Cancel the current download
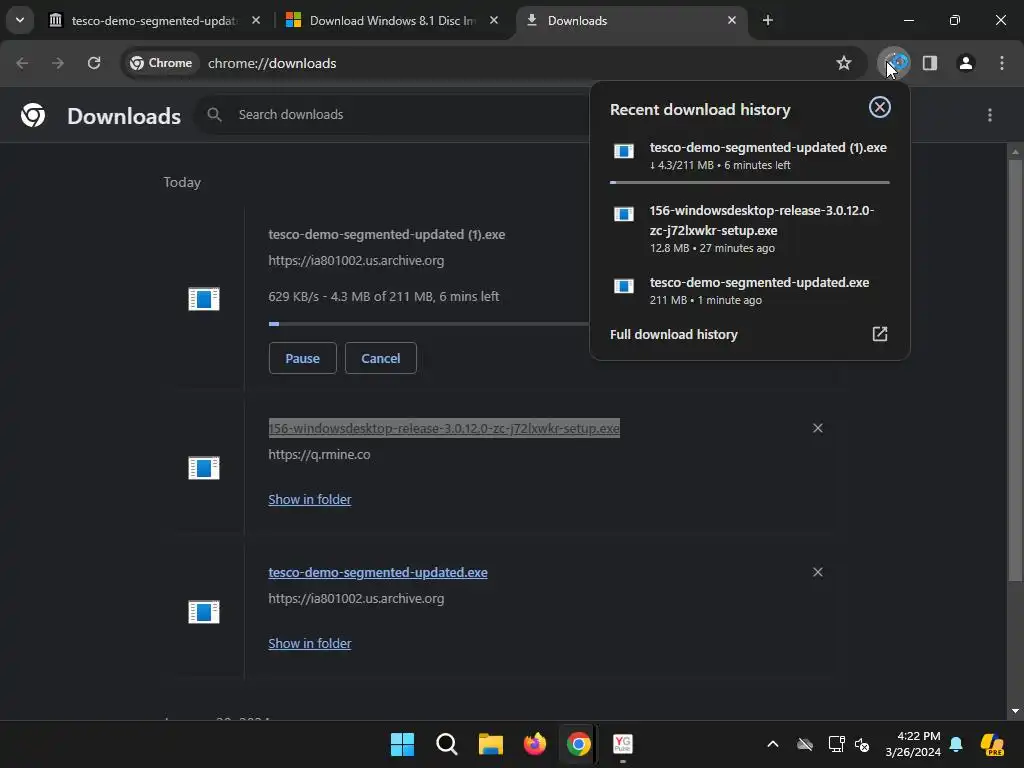The height and width of the screenshot is (768, 1024). pyautogui.click(x=381, y=359)
